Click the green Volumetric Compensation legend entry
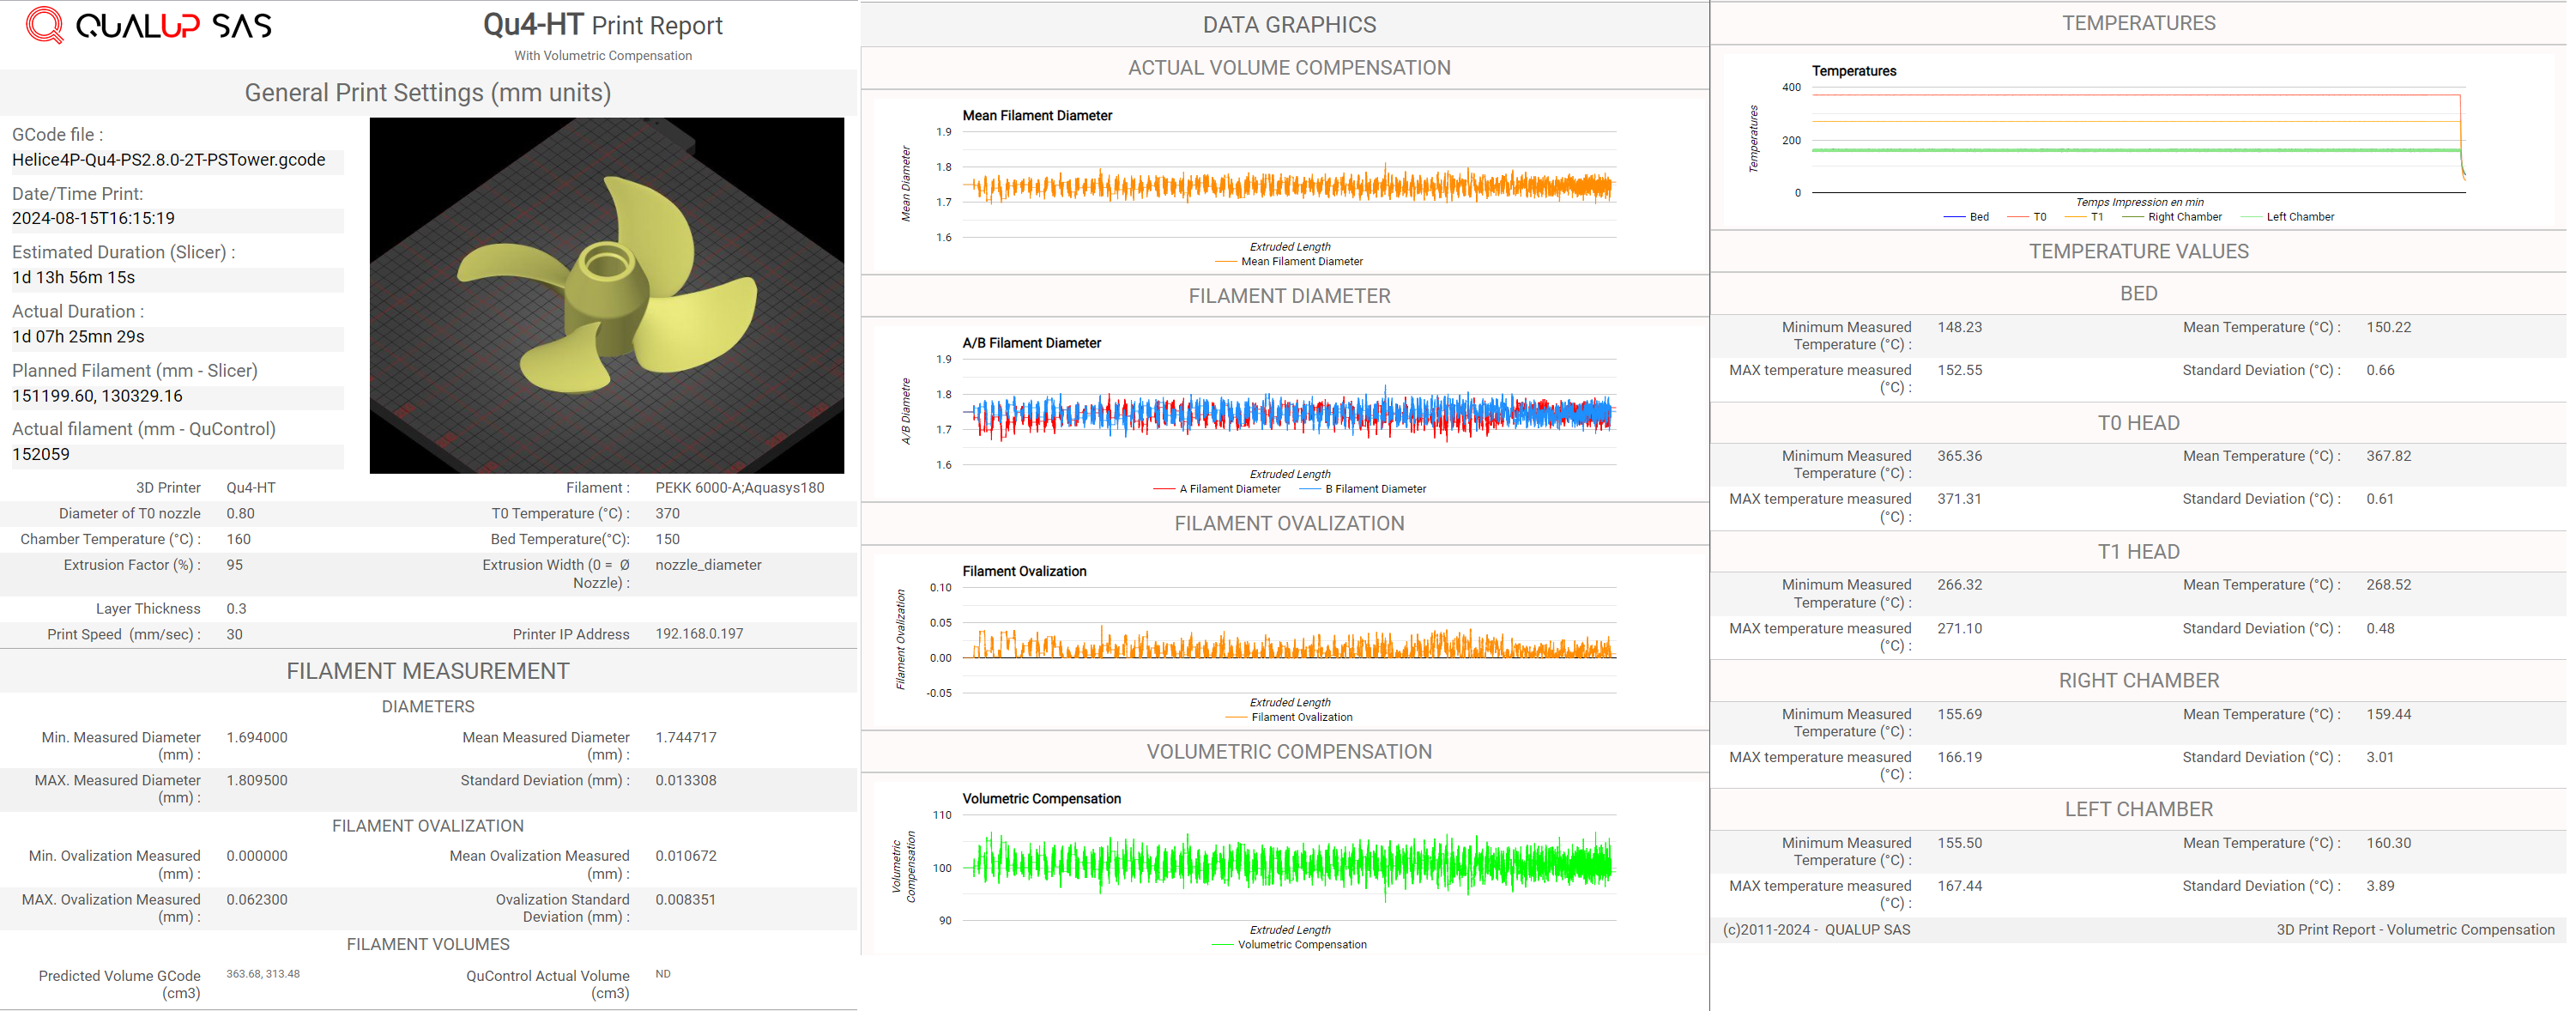This screenshot has height=1011, width=2576. [x=1290, y=945]
